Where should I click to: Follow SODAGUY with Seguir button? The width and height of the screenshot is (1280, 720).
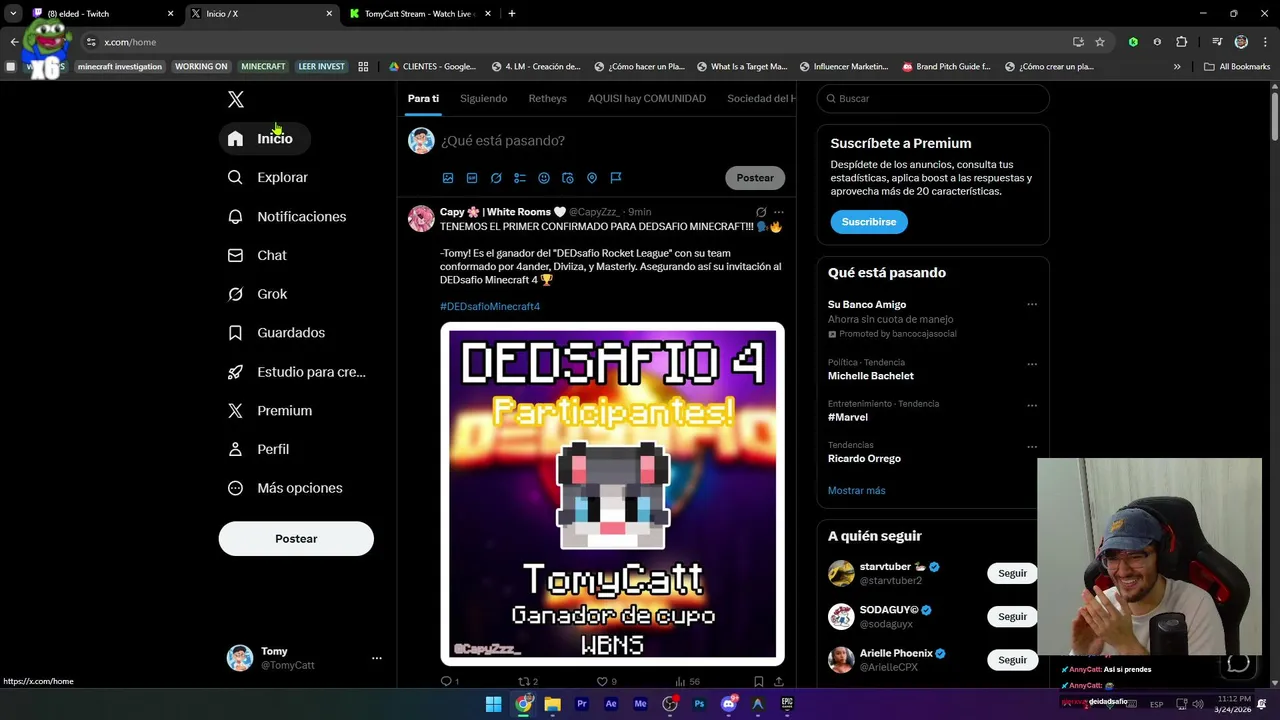click(x=1012, y=616)
